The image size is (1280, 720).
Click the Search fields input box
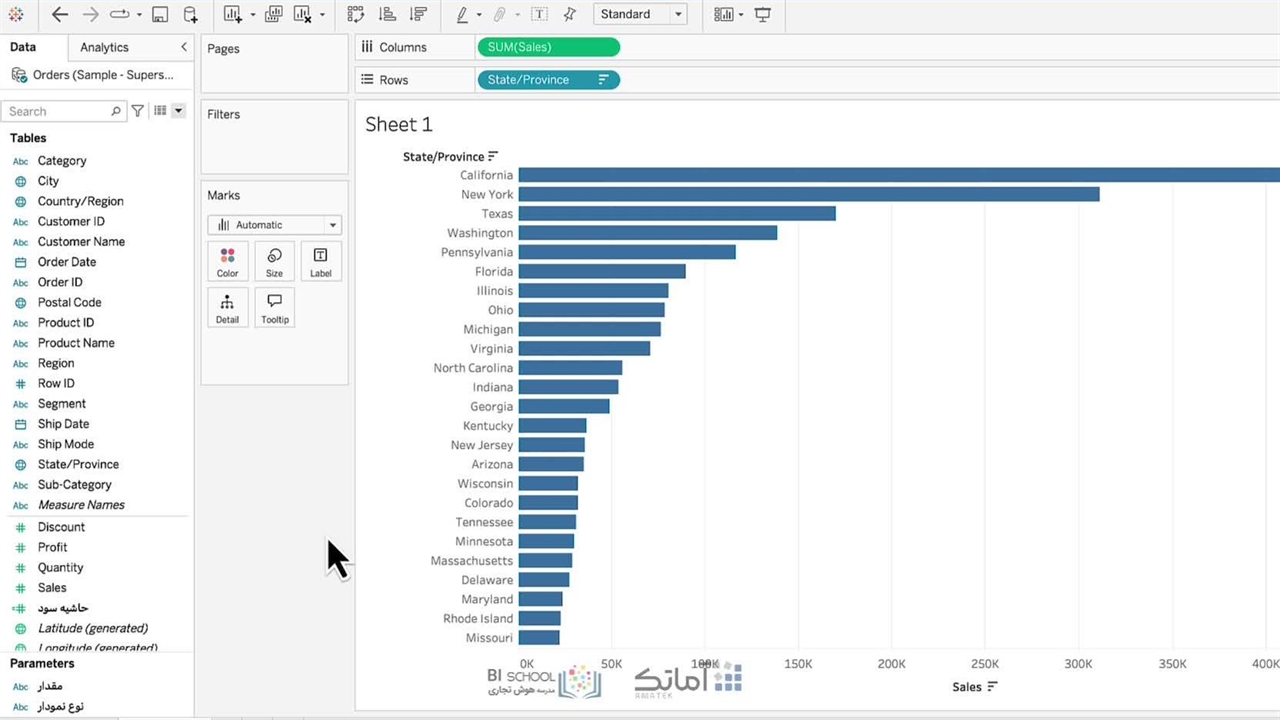point(62,111)
